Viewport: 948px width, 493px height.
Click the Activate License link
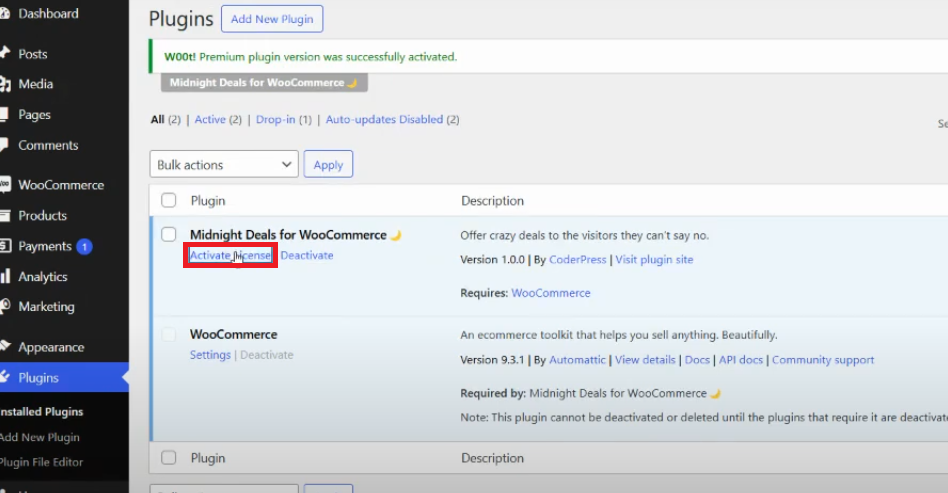(x=231, y=256)
